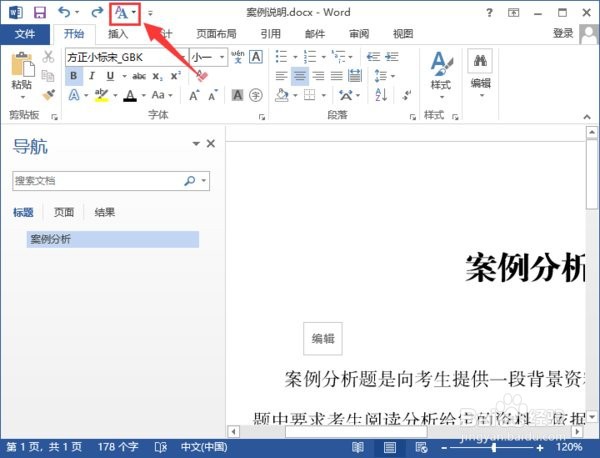Viewport: 600px width, 458px height.
Task: Toggle character shading
Action: pos(238,95)
